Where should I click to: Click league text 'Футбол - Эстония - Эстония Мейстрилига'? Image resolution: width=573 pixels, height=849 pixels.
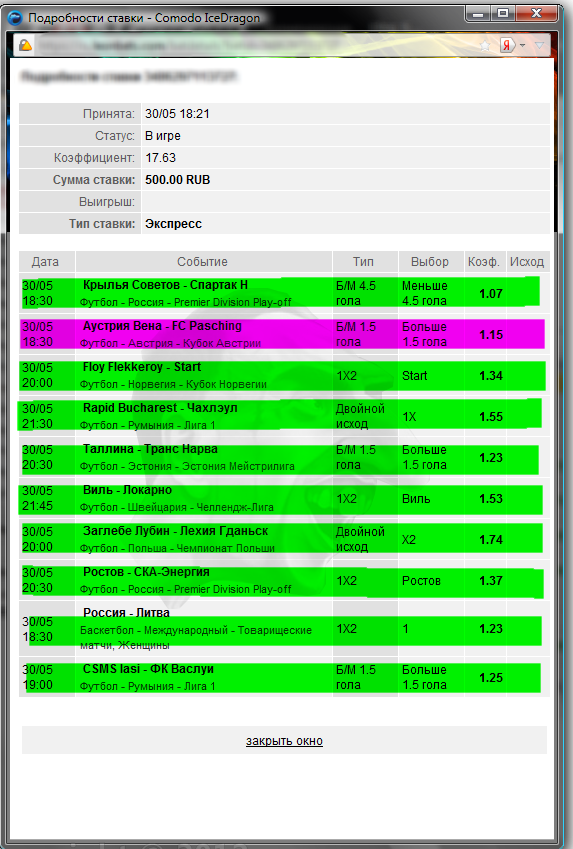coord(187,466)
